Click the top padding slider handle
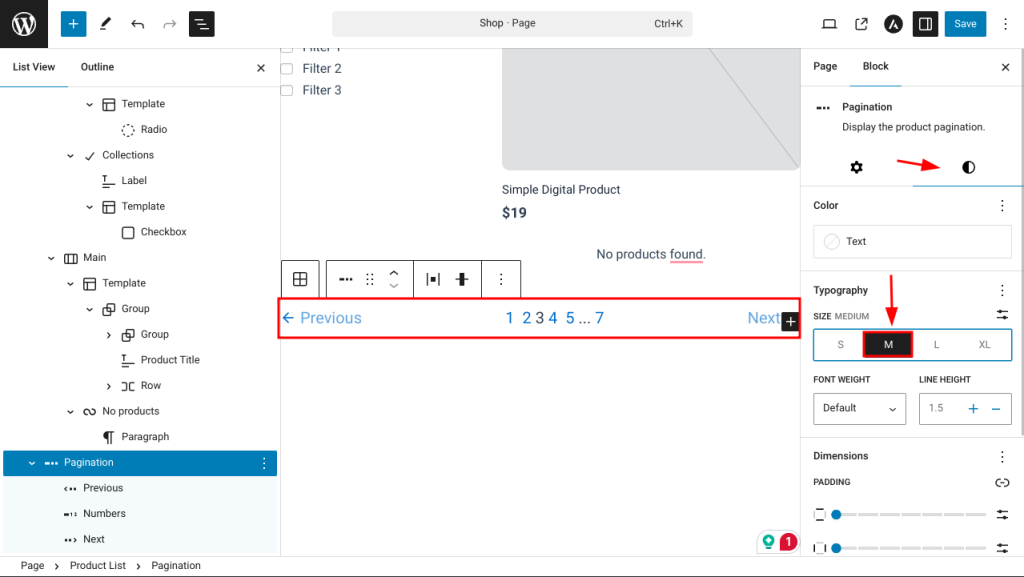1024x577 pixels. tap(836, 514)
